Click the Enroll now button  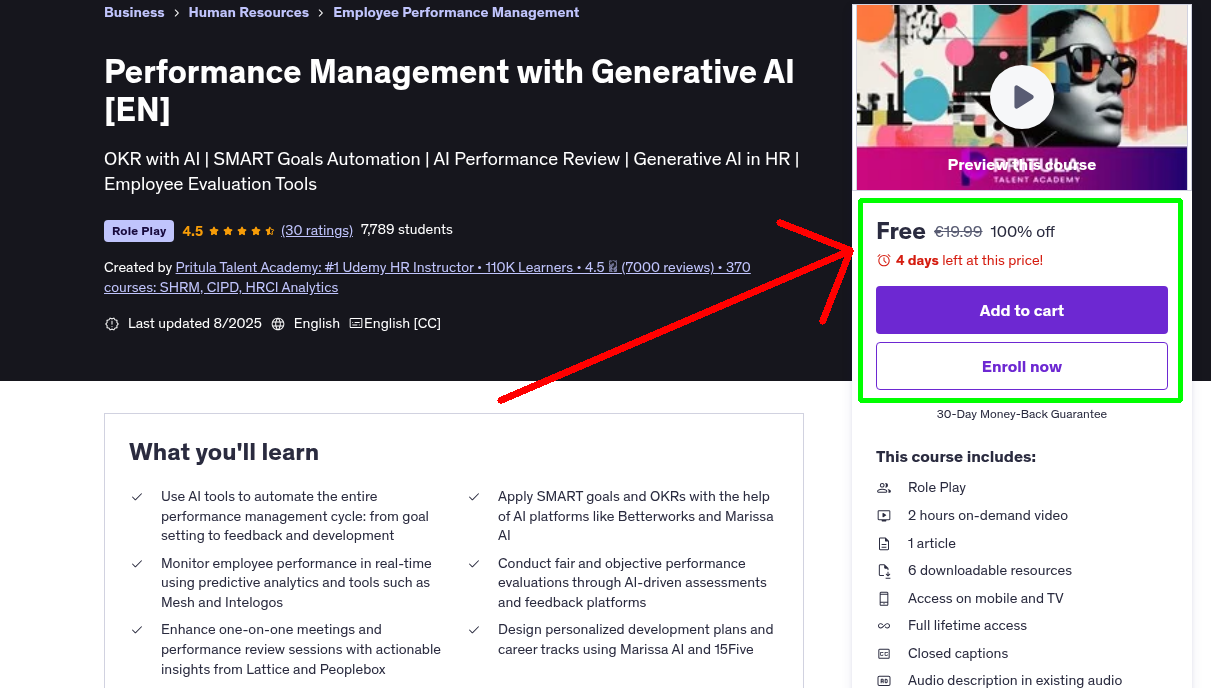tap(1022, 366)
